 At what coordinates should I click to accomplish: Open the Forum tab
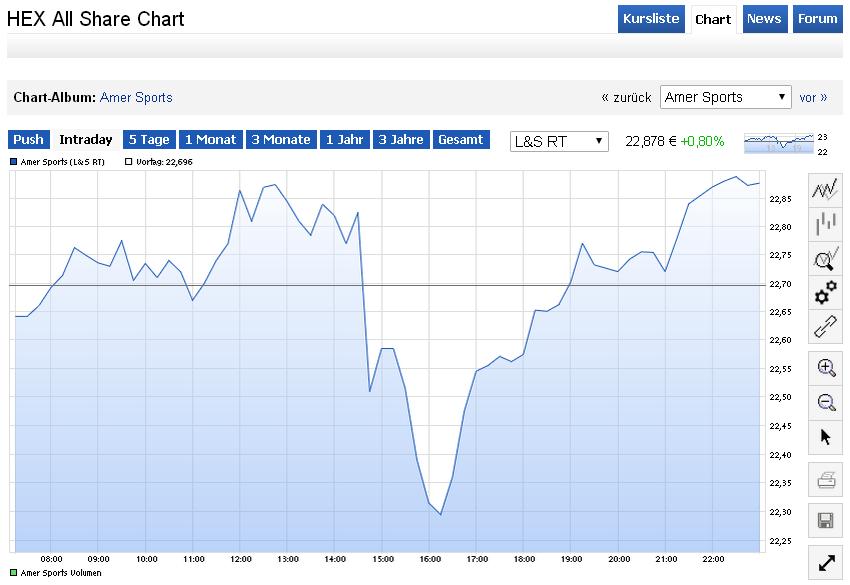click(816, 19)
